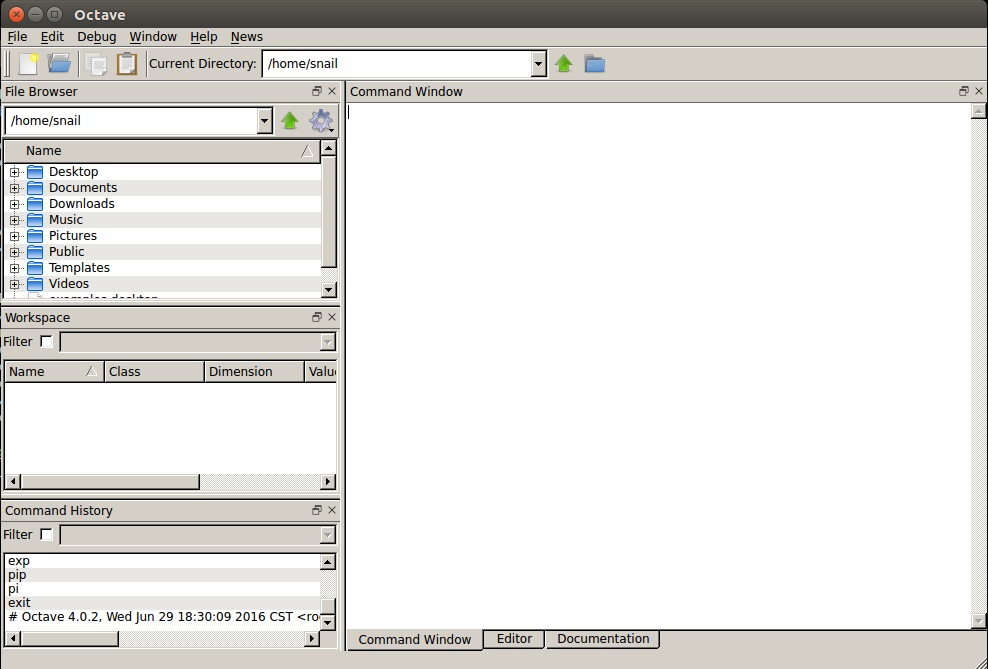Close the Command Window panel
Viewport: 988px width, 669px height.
(x=979, y=91)
